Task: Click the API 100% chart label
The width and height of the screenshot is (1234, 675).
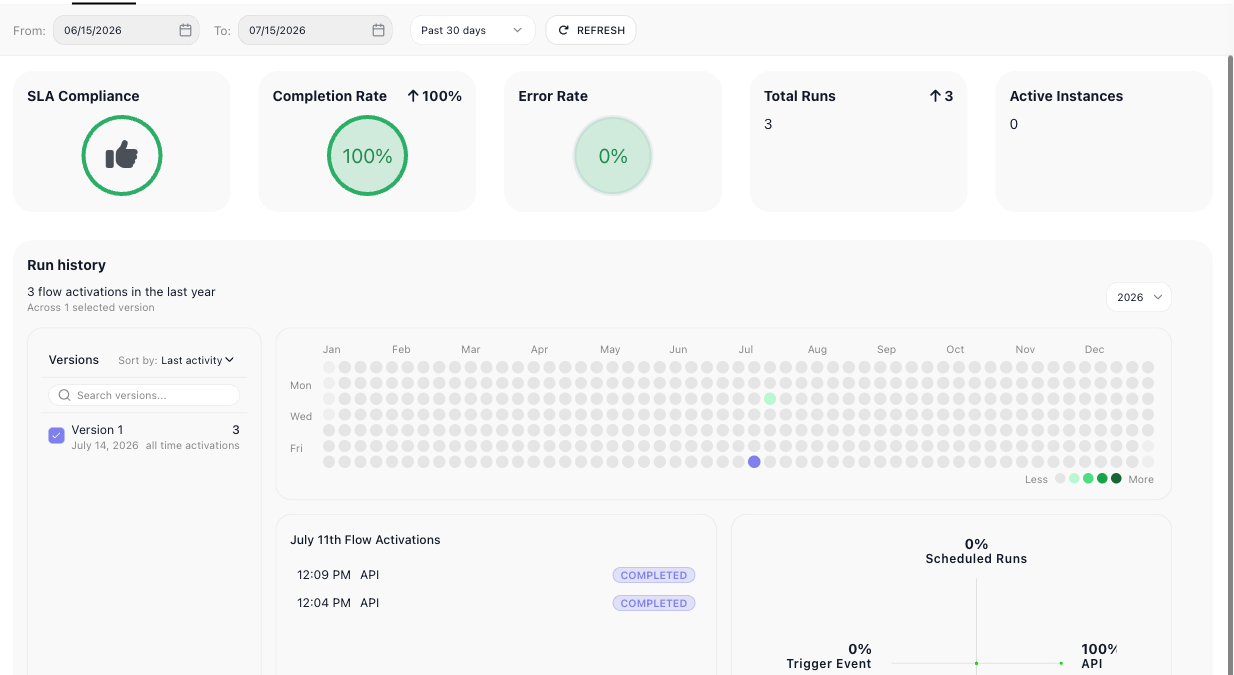Action: [x=1097, y=656]
